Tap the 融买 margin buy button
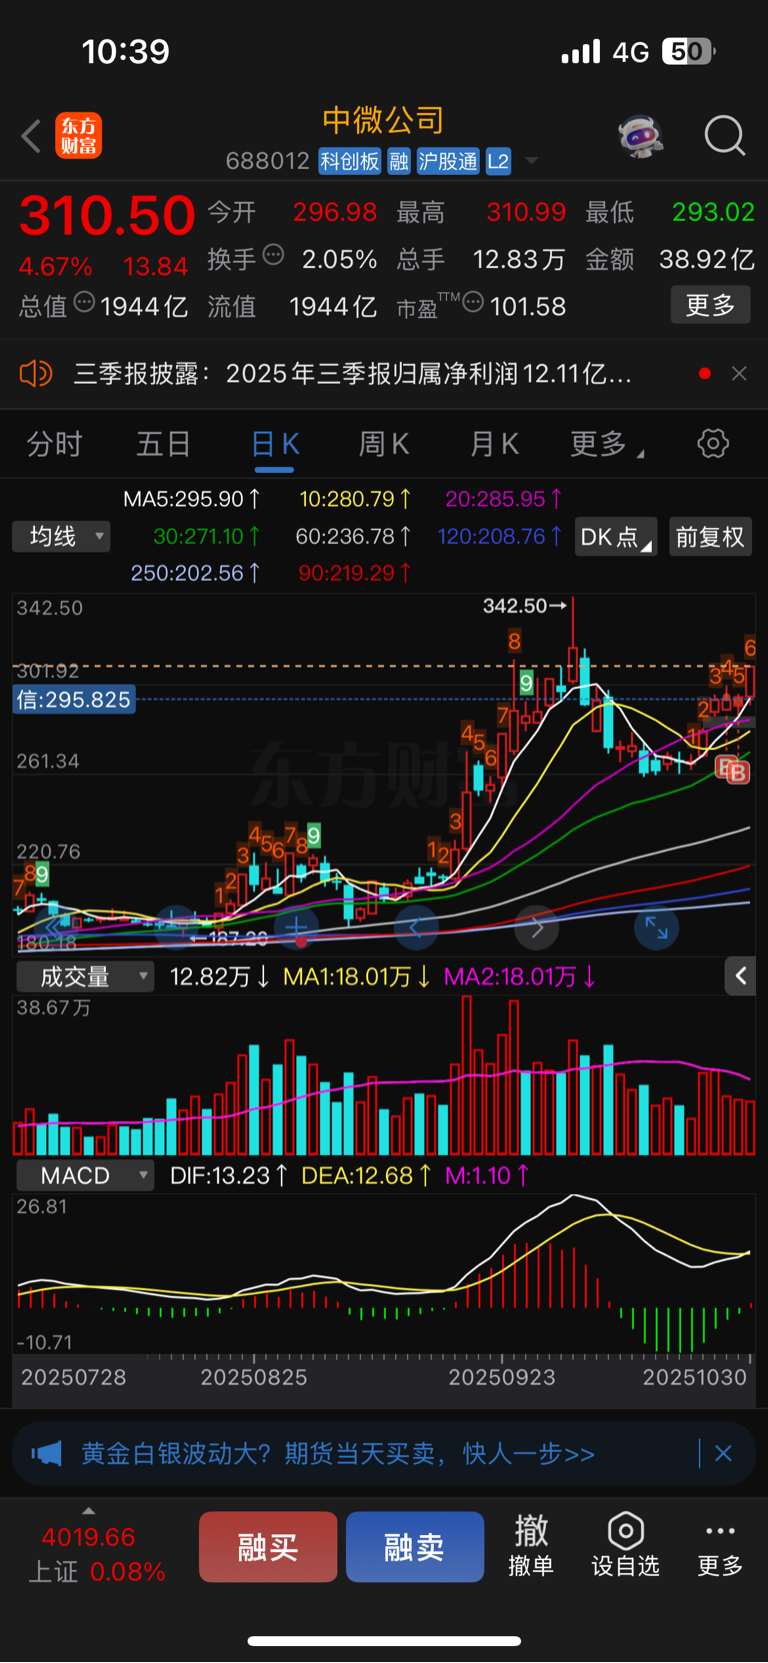768x1663 pixels. point(268,1547)
